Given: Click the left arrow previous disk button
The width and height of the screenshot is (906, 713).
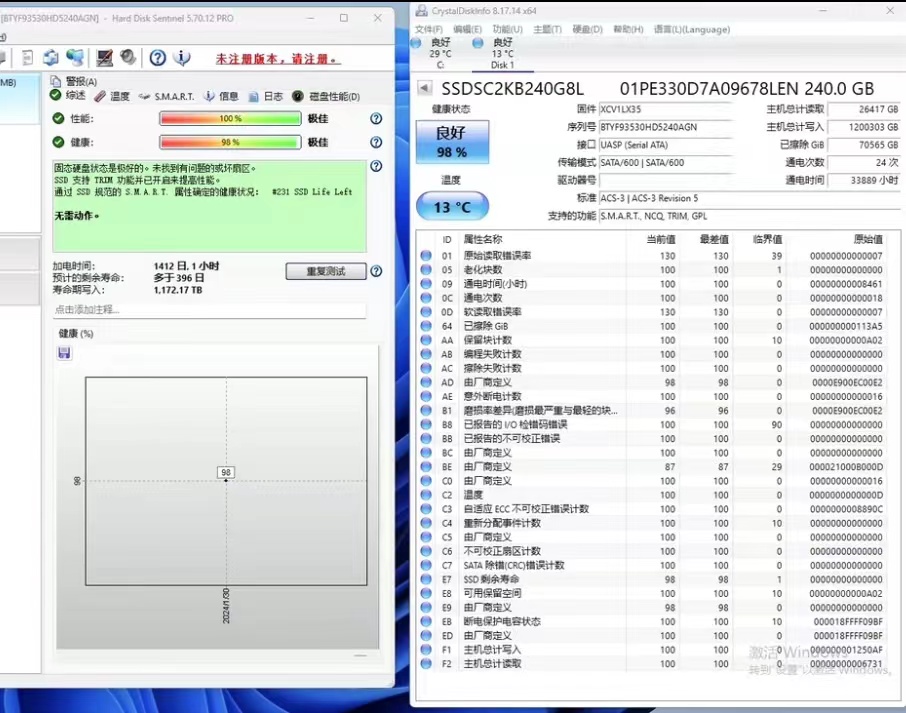Looking at the screenshot, I should (424, 88).
